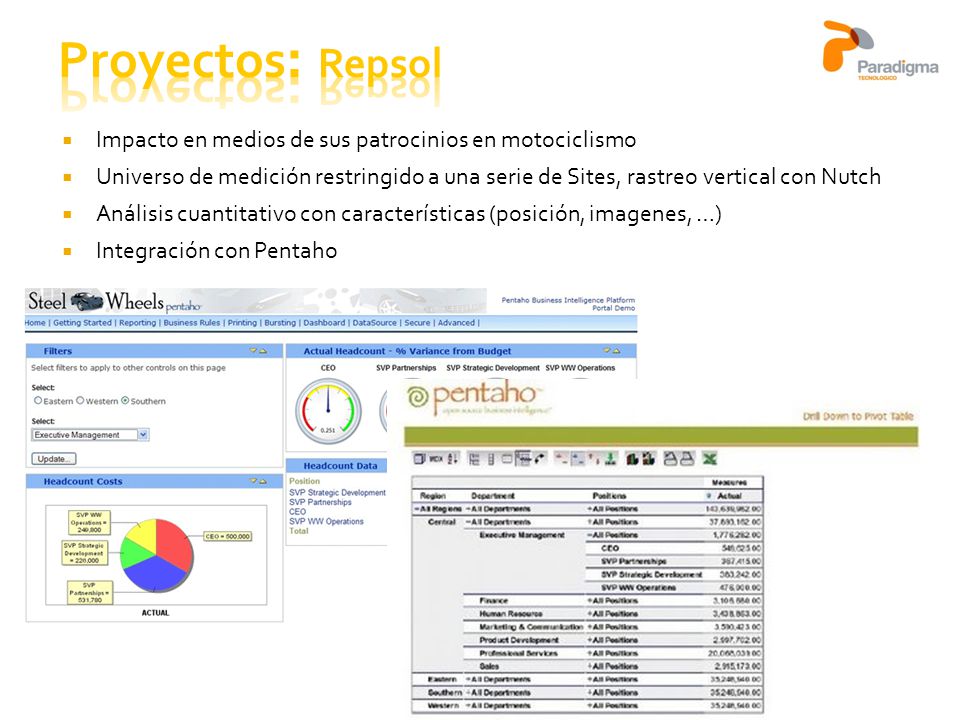Screen dimensions: 960x720
Task: Open the Dashboard menu
Action: point(324,323)
